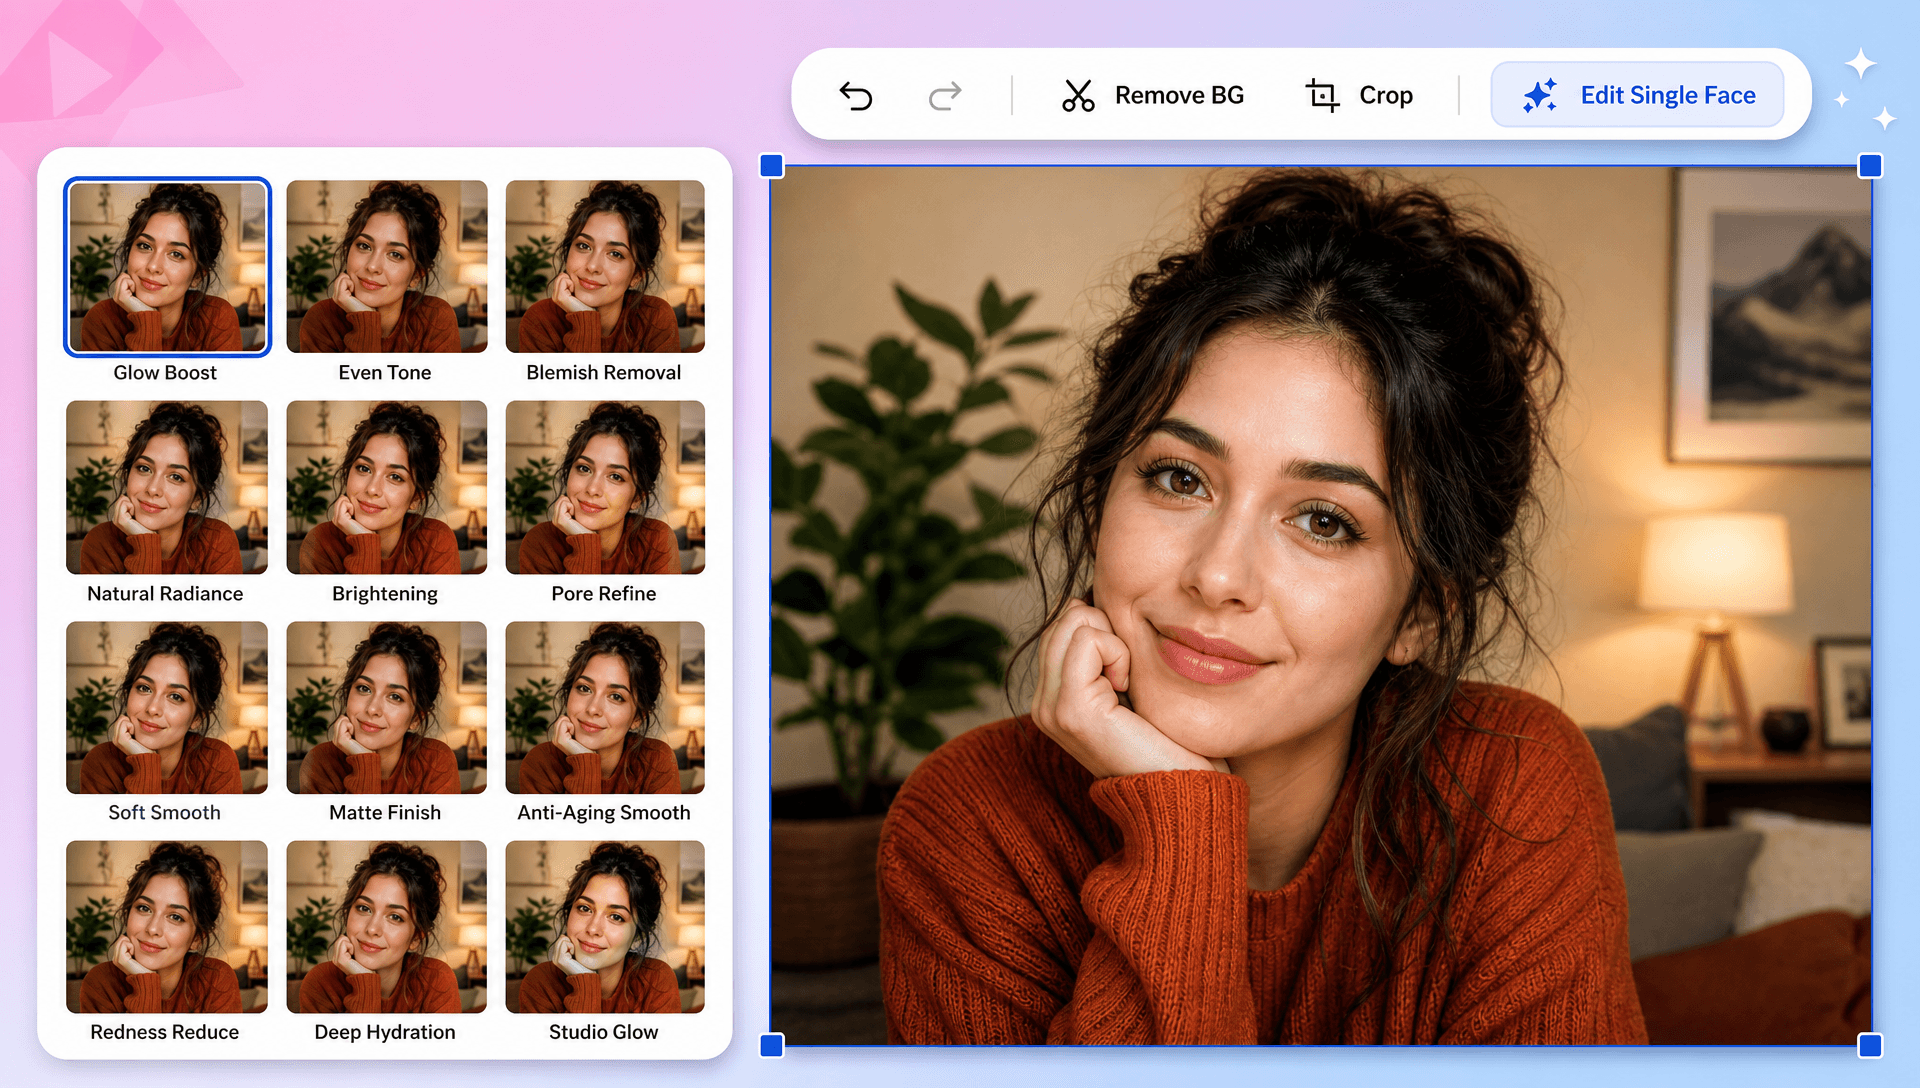Screen dimensions: 1920x1088
Task: Click the main portrait photo on the canvas
Action: coord(1321,606)
